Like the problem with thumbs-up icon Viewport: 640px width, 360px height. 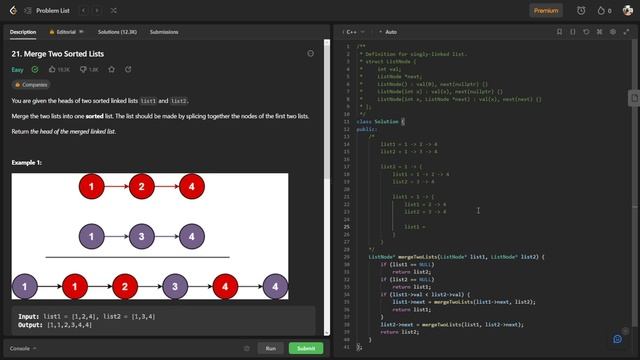pyautogui.click(x=59, y=70)
